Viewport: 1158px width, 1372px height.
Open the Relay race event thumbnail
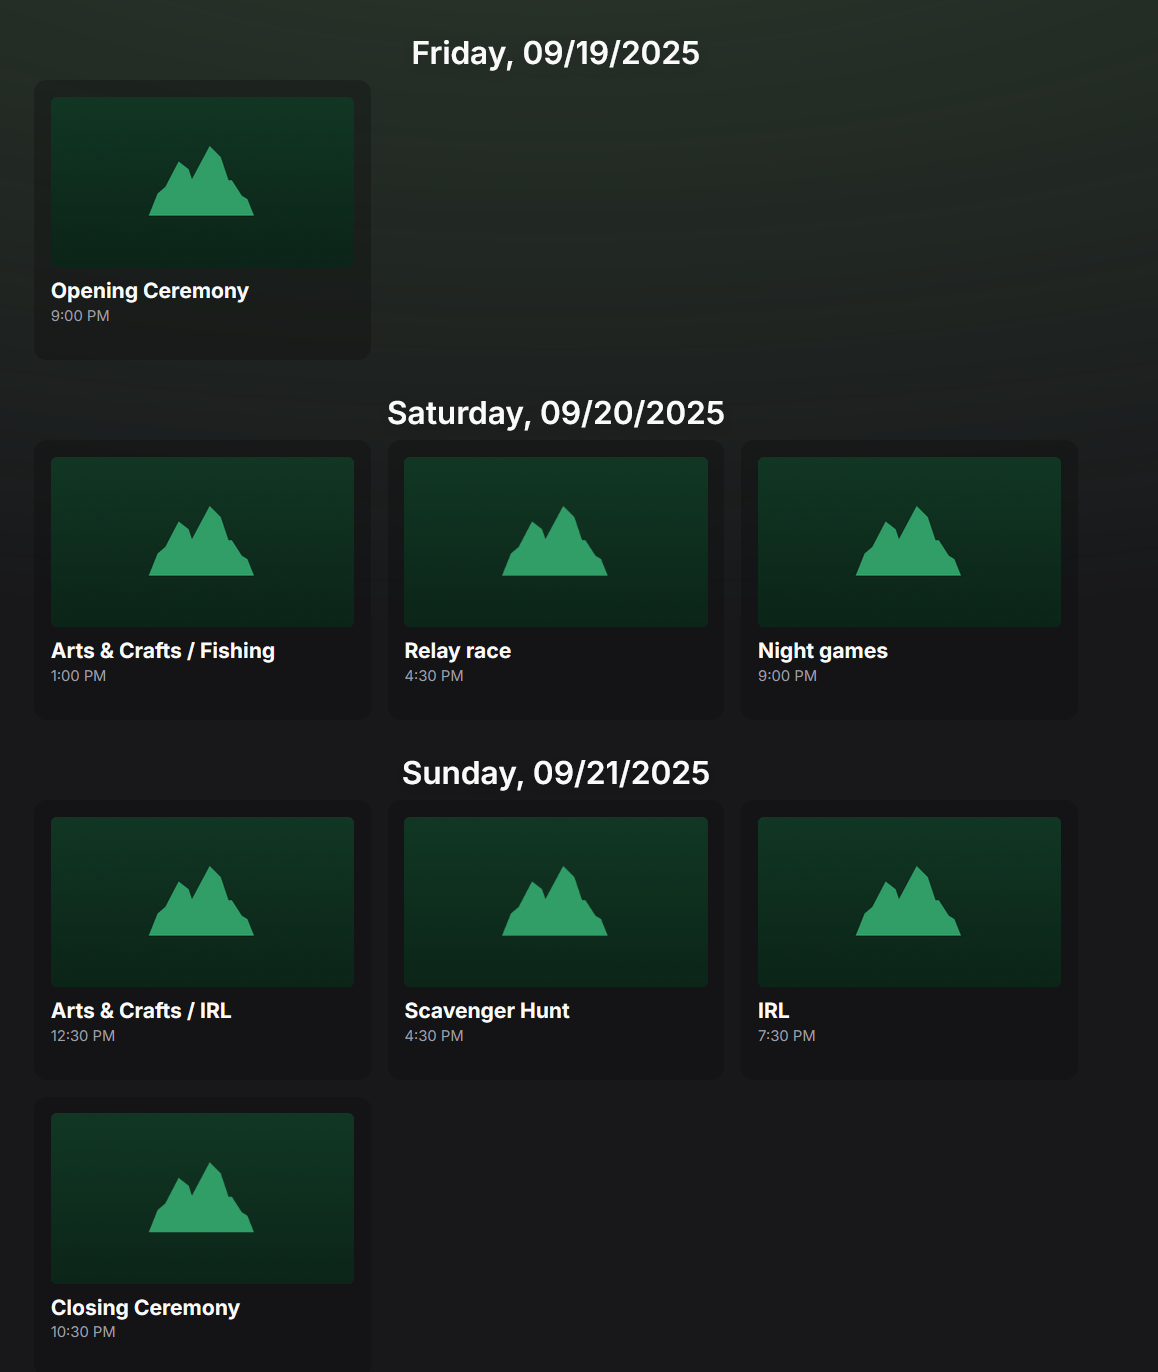[556, 542]
